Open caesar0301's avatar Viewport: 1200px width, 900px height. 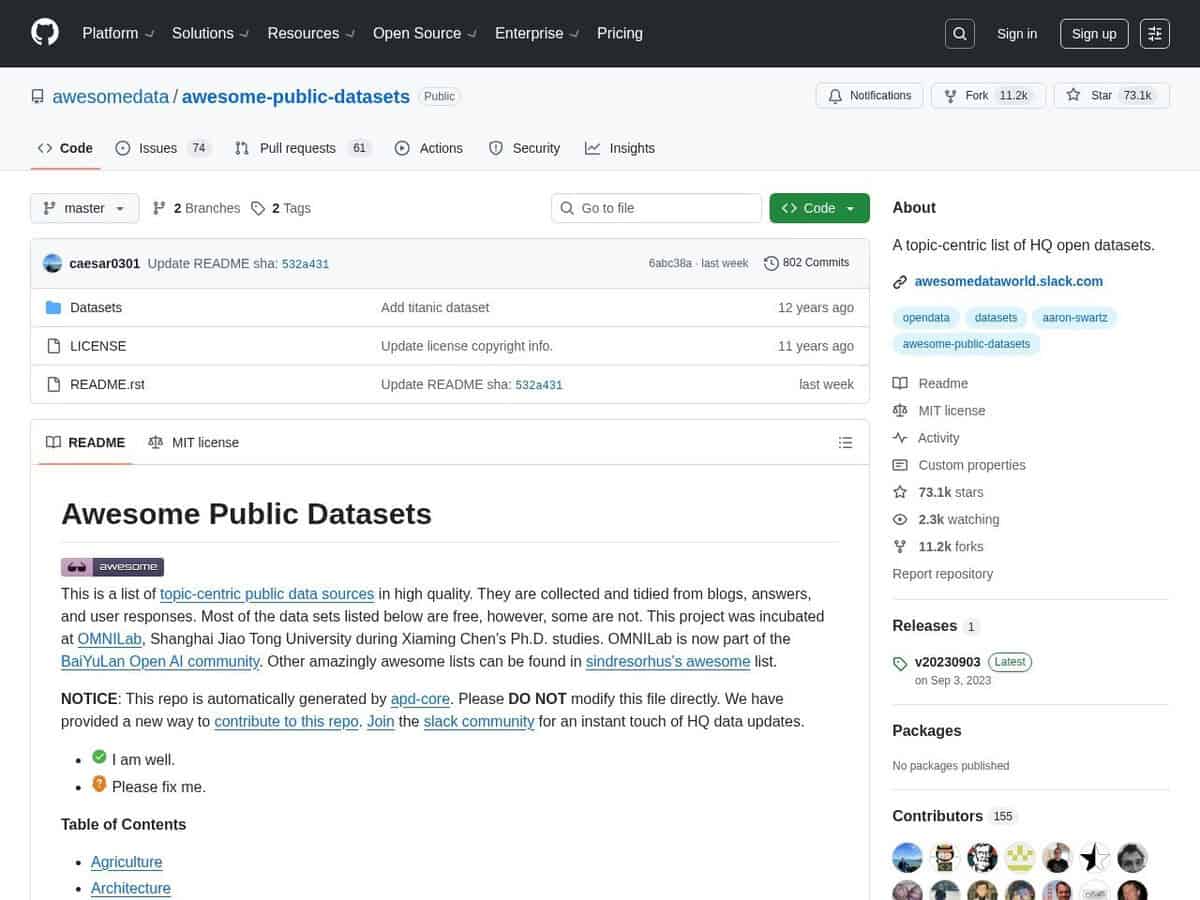[x=53, y=264]
